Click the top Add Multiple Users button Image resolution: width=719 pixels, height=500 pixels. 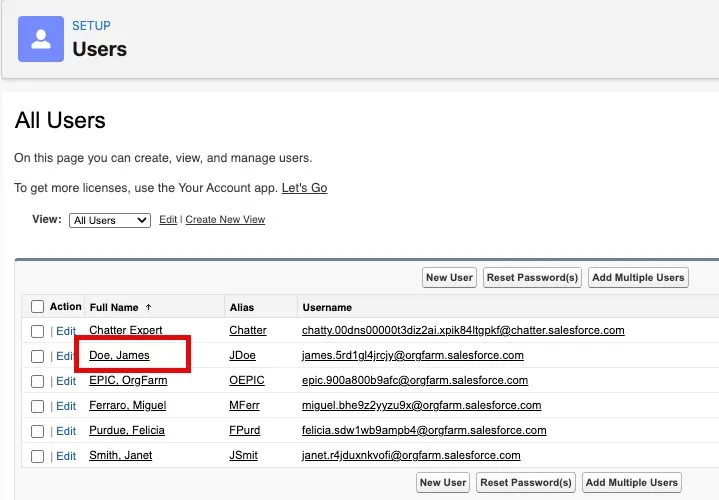[638, 278]
